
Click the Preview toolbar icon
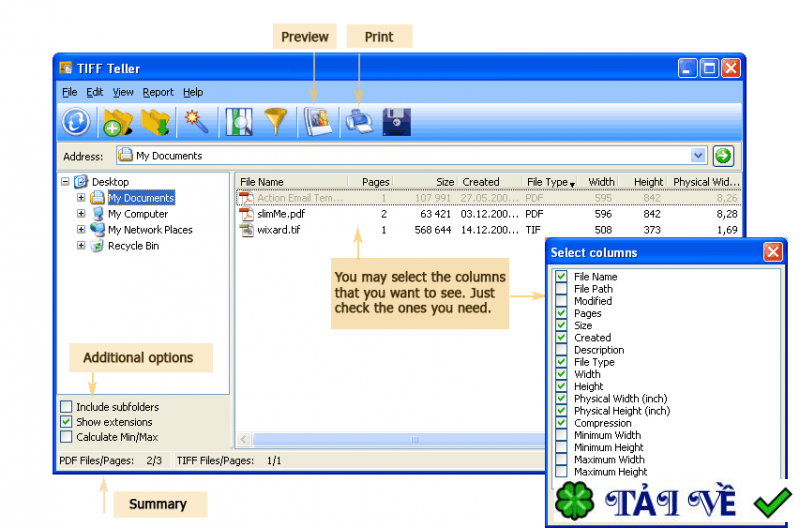318,122
